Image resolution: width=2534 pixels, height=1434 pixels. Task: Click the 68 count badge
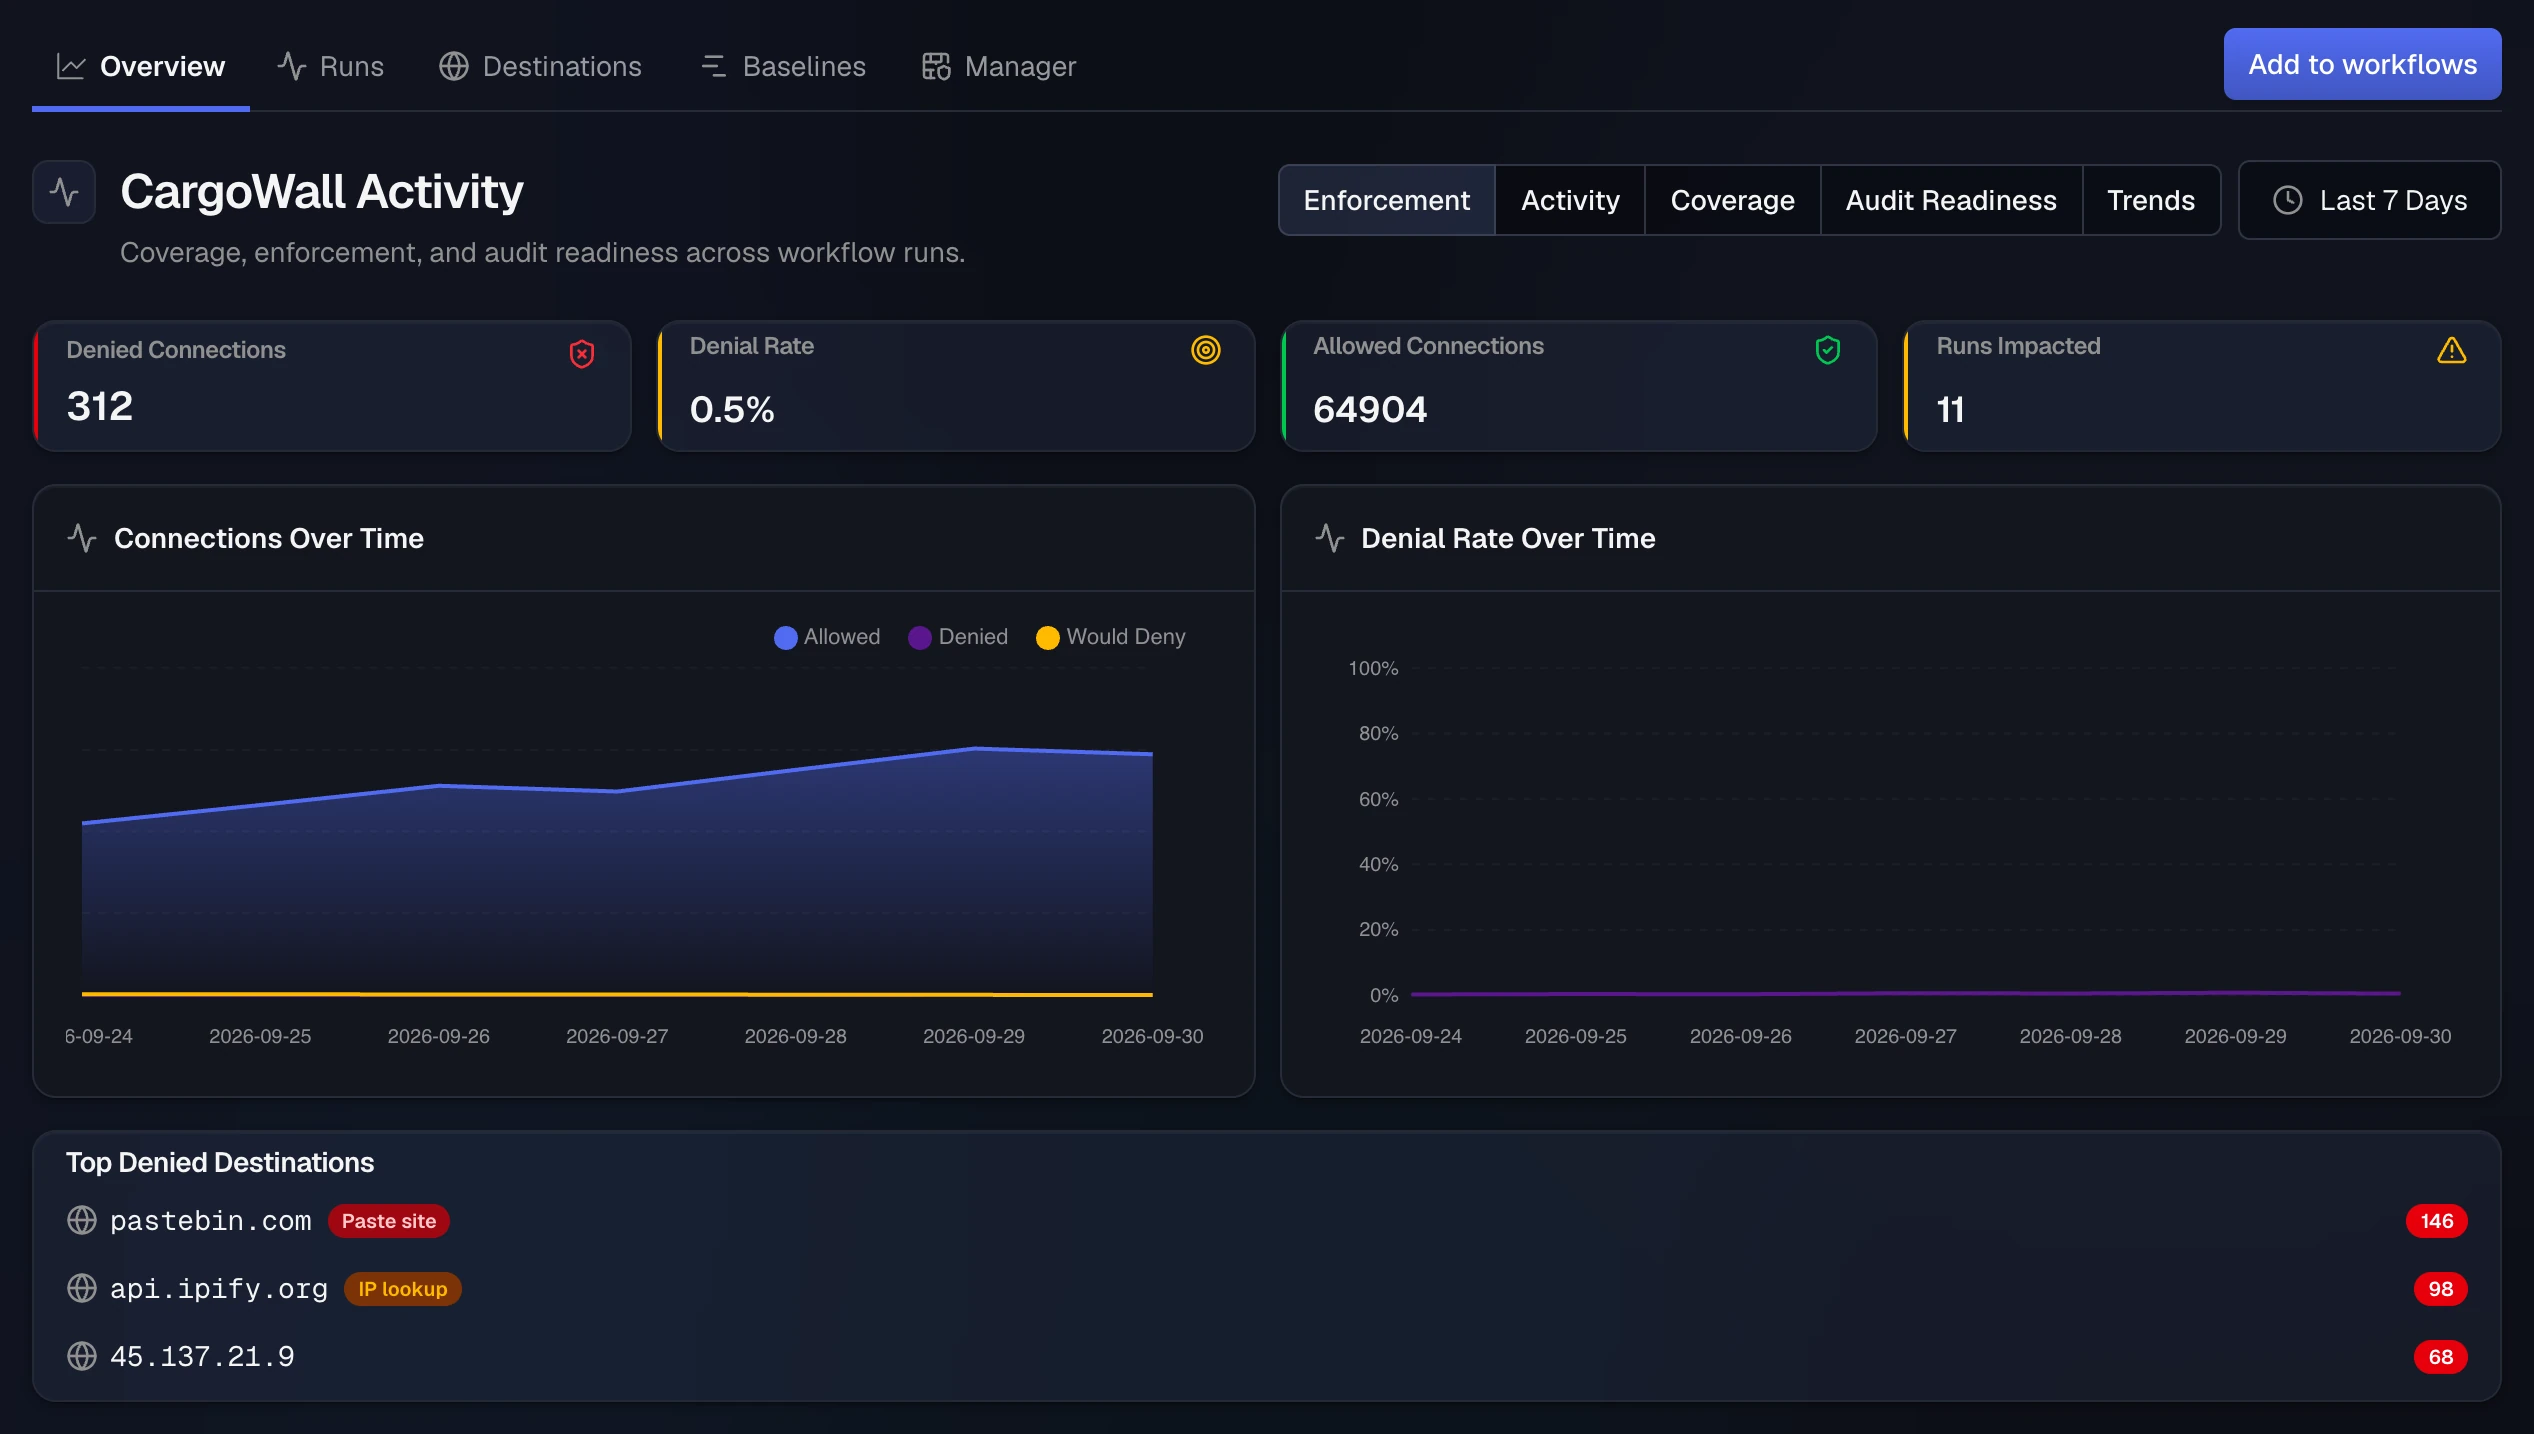pyautogui.click(x=2441, y=1356)
